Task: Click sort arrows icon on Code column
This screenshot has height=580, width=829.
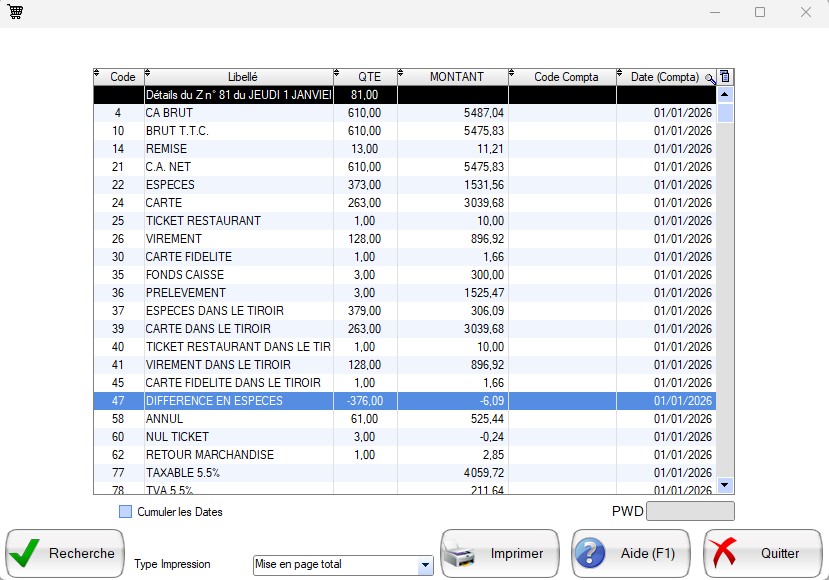Action: click(97, 73)
